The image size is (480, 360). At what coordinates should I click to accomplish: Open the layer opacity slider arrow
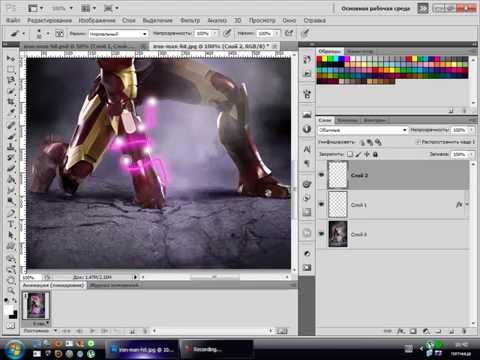click(x=471, y=130)
